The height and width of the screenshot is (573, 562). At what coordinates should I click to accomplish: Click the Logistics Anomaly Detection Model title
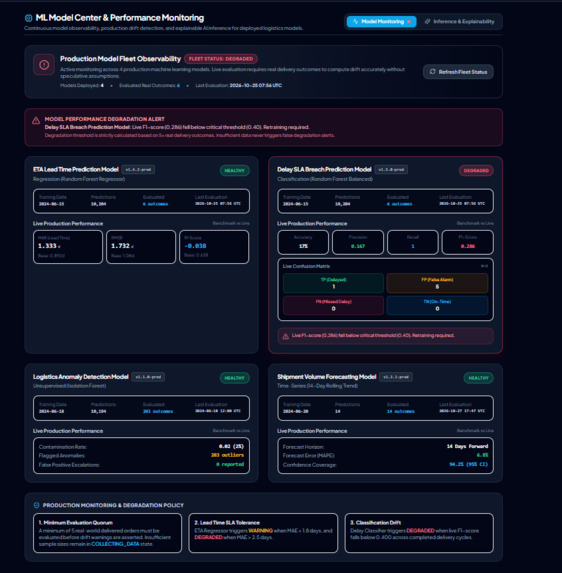(x=81, y=376)
